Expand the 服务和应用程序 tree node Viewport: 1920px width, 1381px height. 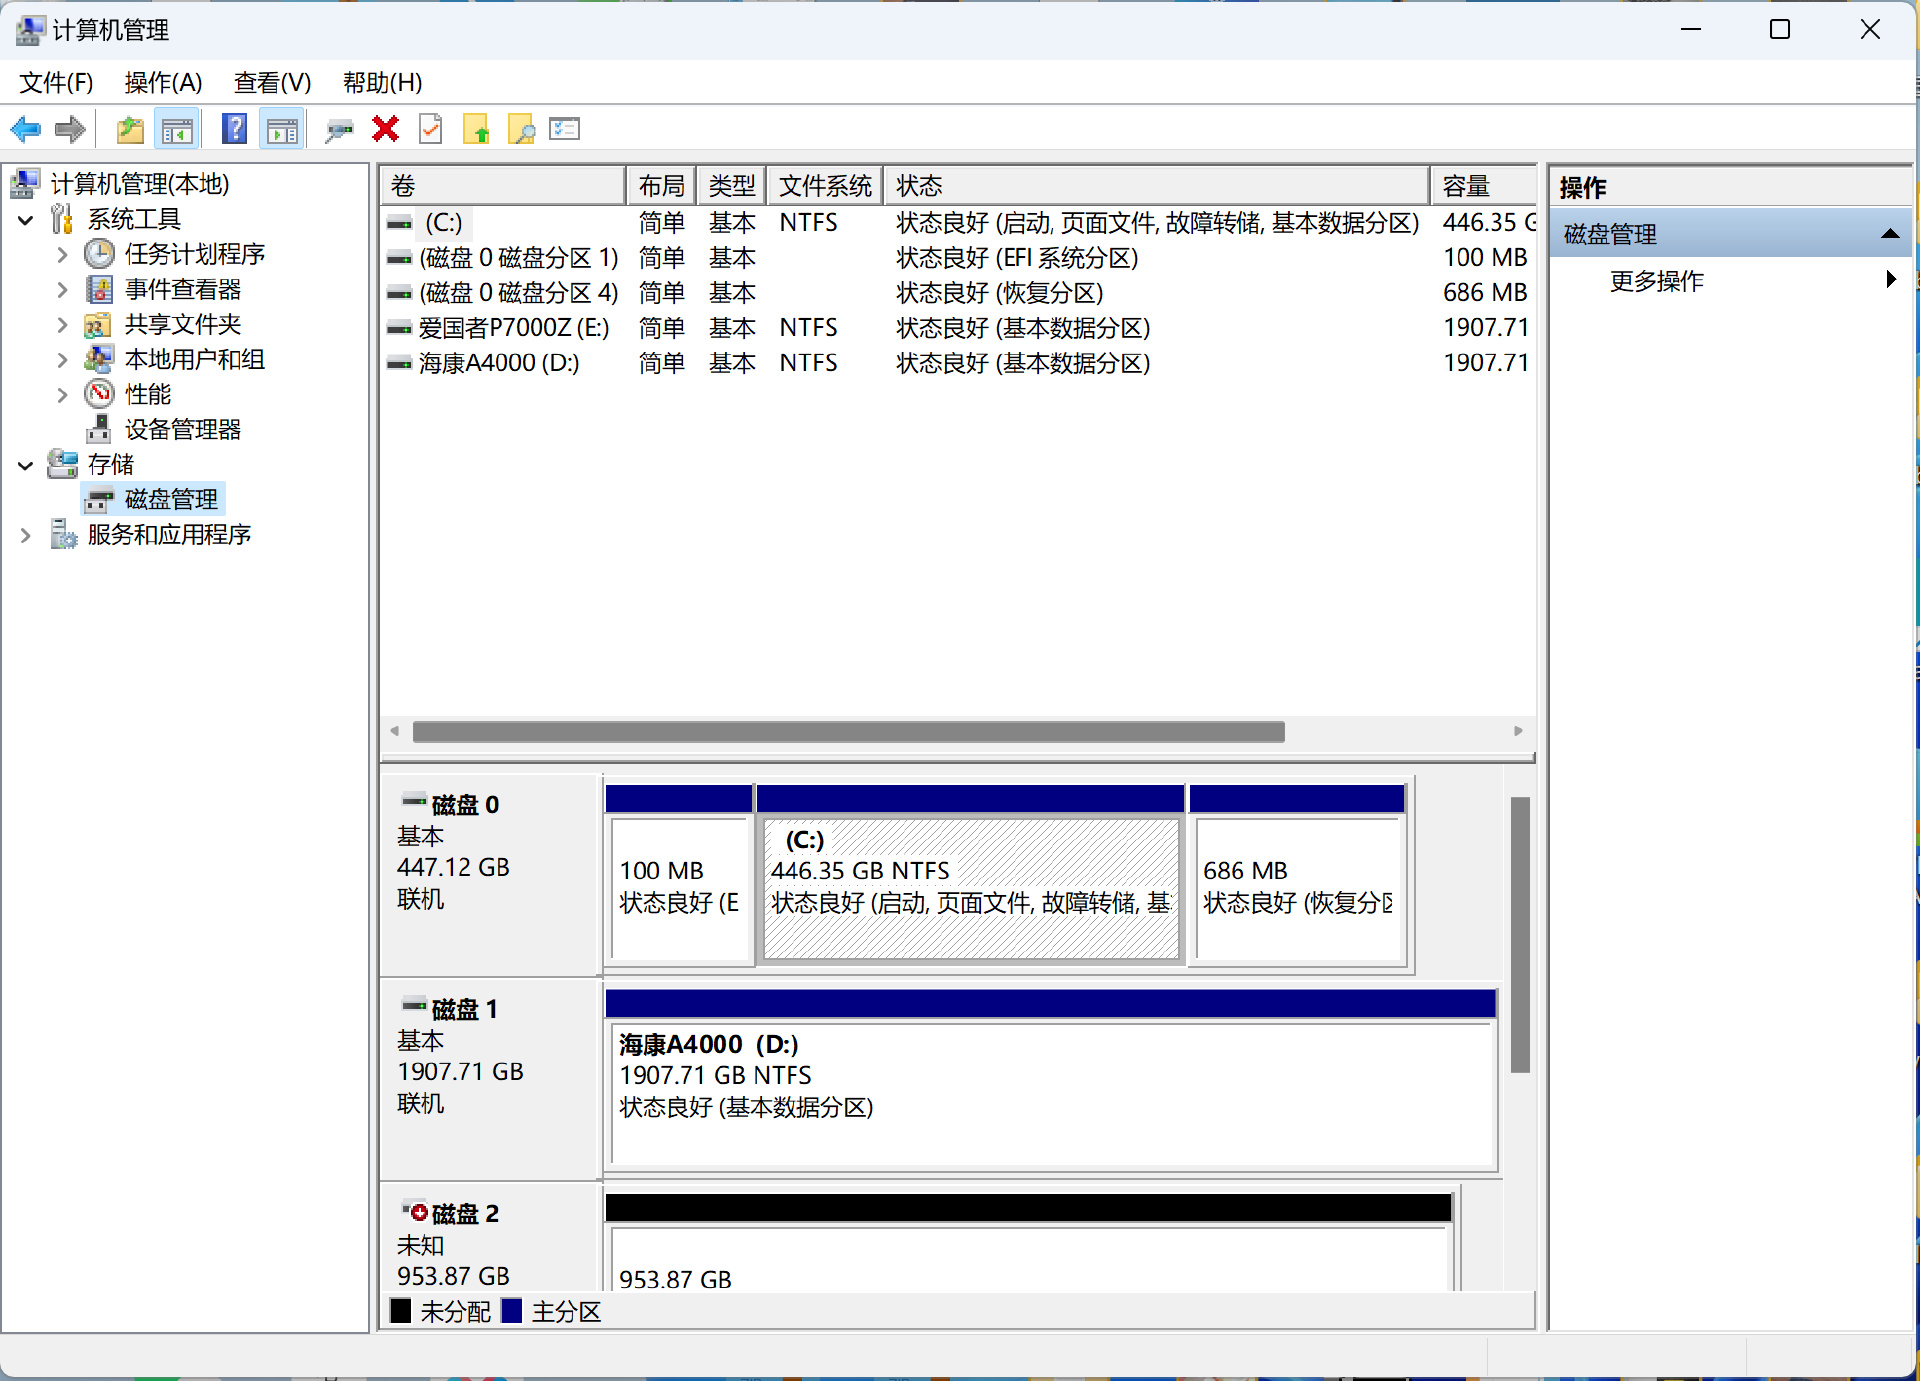[x=26, y=535]
